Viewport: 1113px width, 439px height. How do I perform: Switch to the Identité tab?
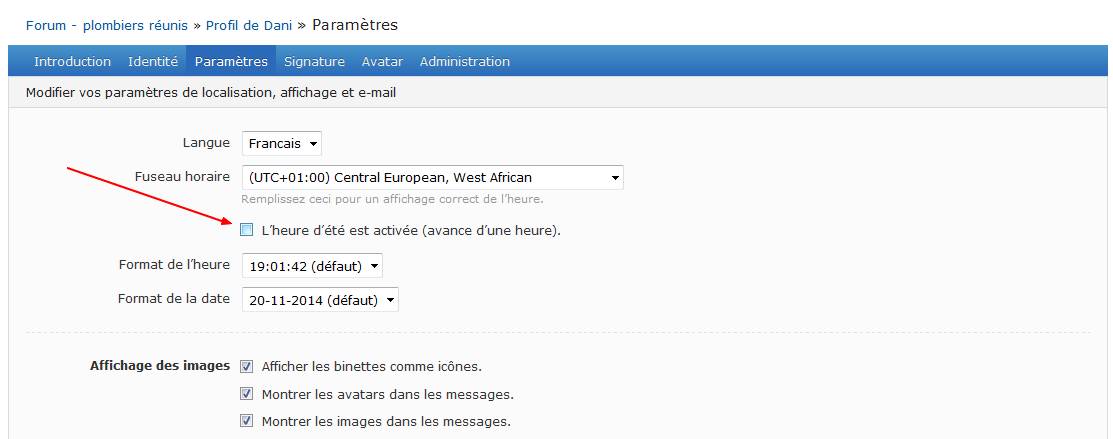click(153, 62)
